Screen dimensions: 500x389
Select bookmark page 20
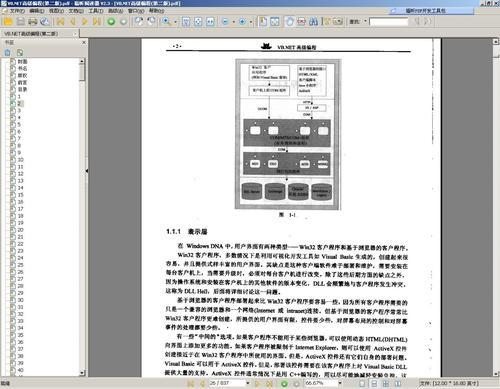point(21,230)
